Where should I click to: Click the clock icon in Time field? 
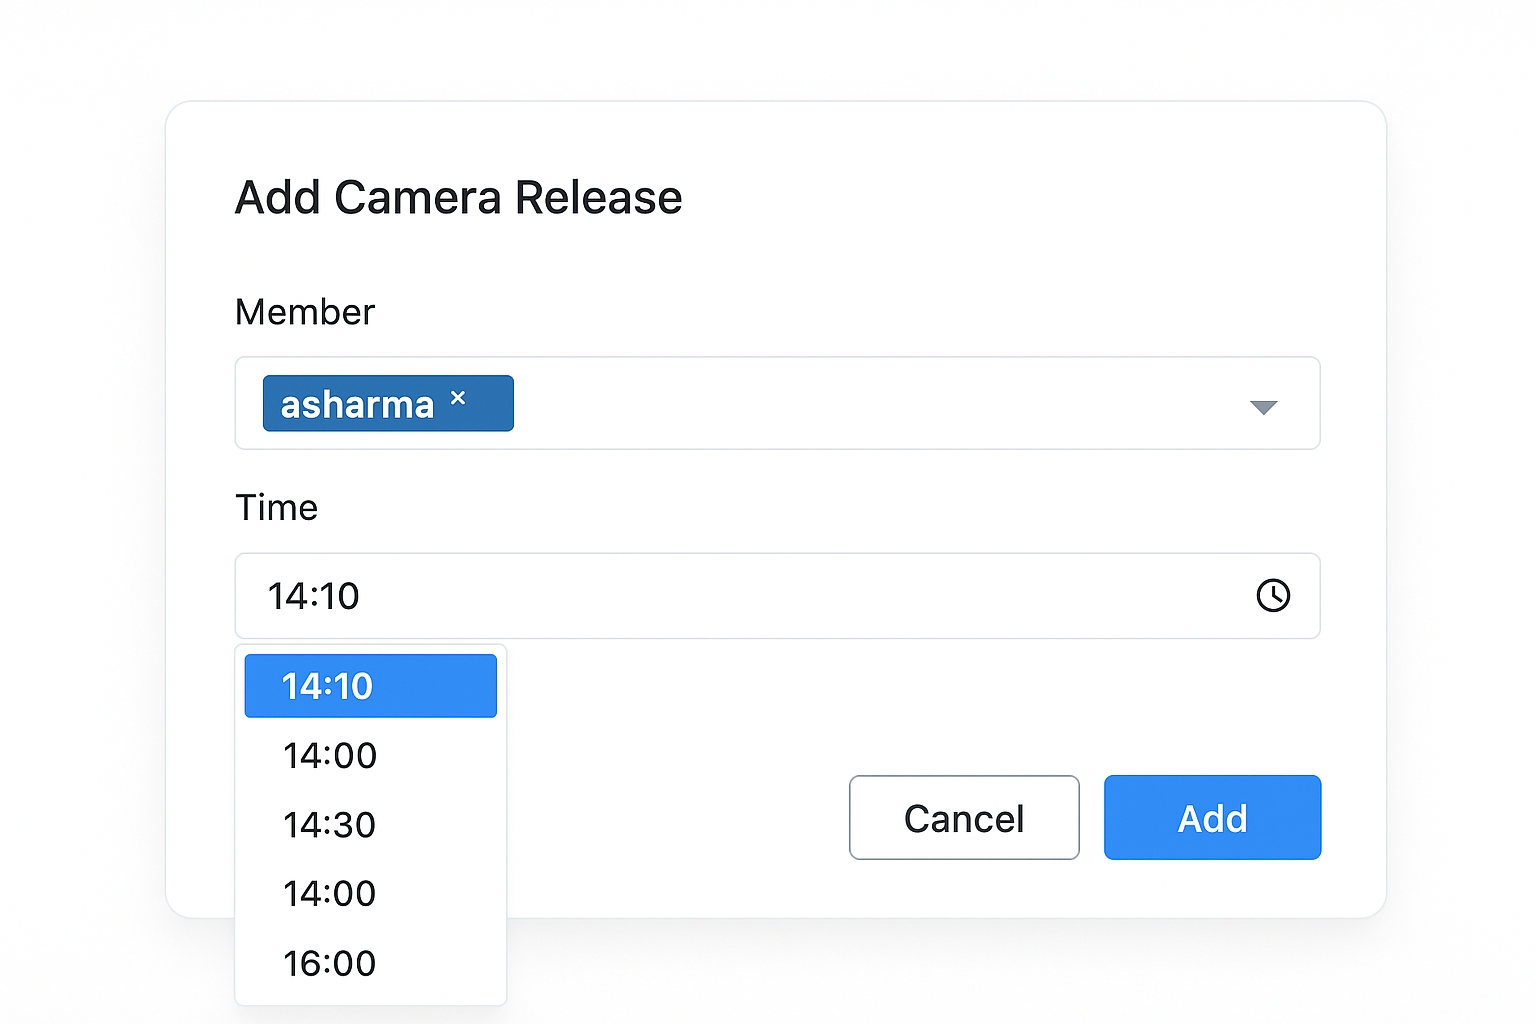(1272, 596)
